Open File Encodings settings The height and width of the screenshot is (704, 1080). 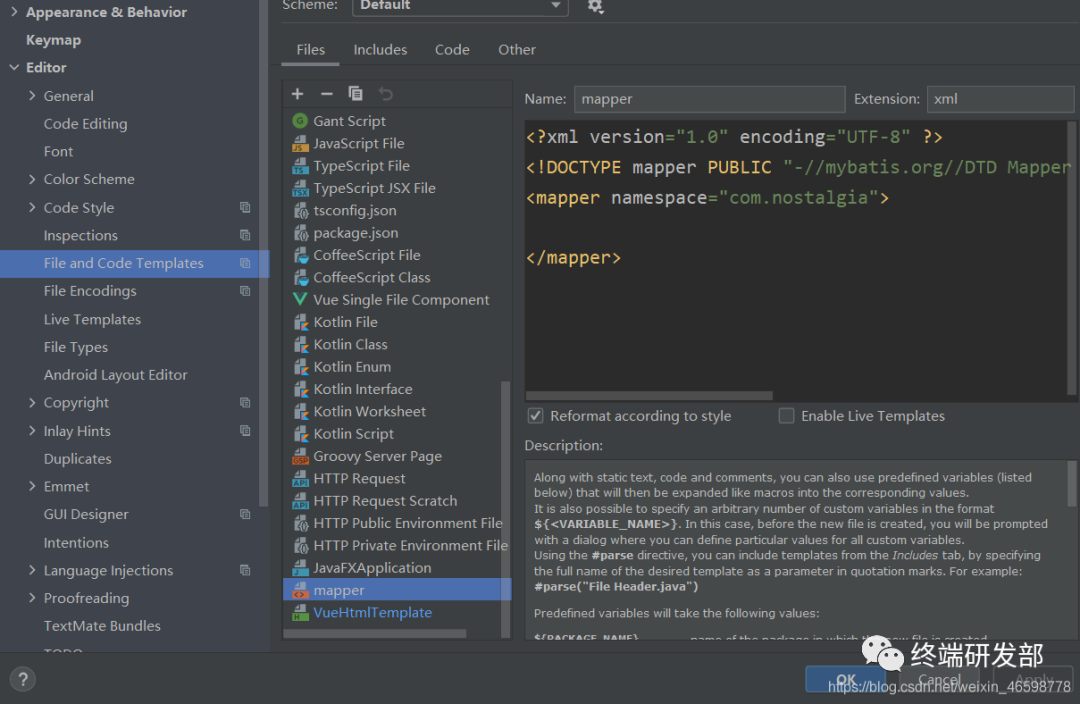(90, 291)
